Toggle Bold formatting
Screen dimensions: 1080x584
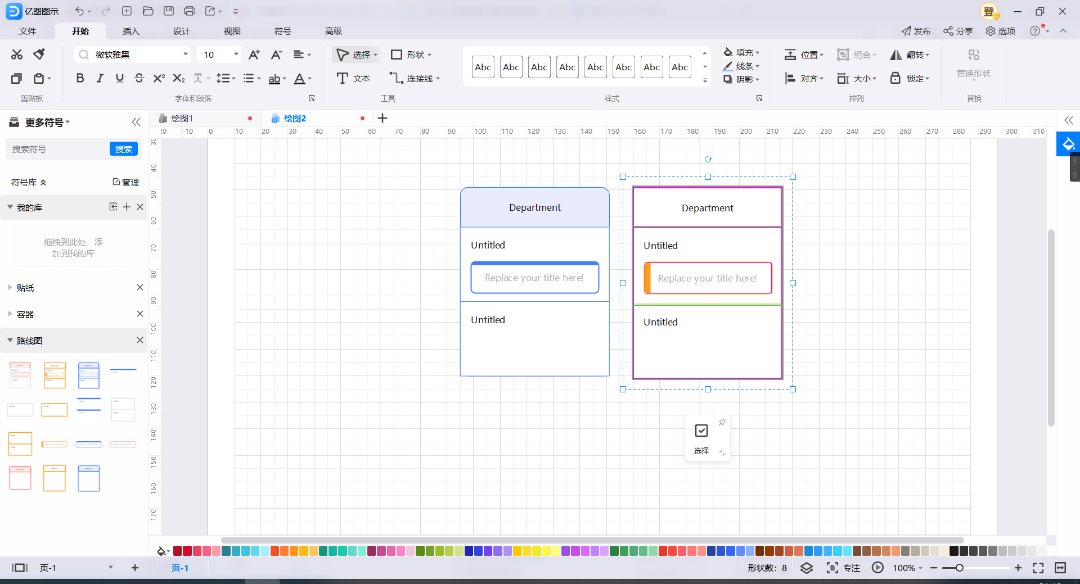[x=80, y=78]
